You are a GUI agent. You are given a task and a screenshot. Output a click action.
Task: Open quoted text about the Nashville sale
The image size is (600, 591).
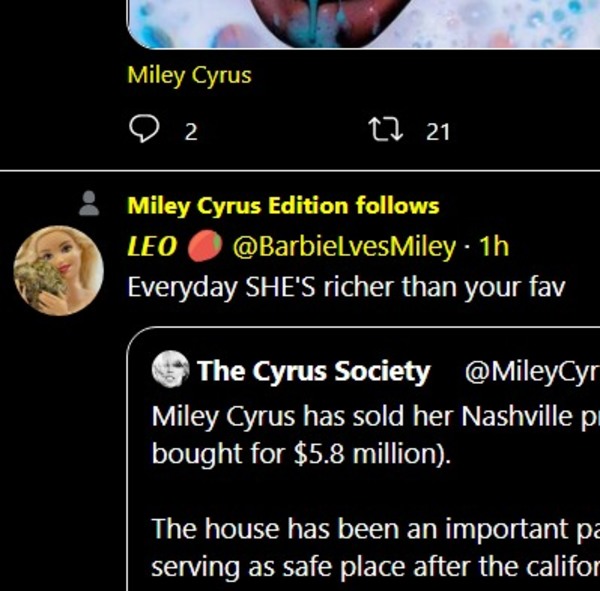[x=374, y=416]
